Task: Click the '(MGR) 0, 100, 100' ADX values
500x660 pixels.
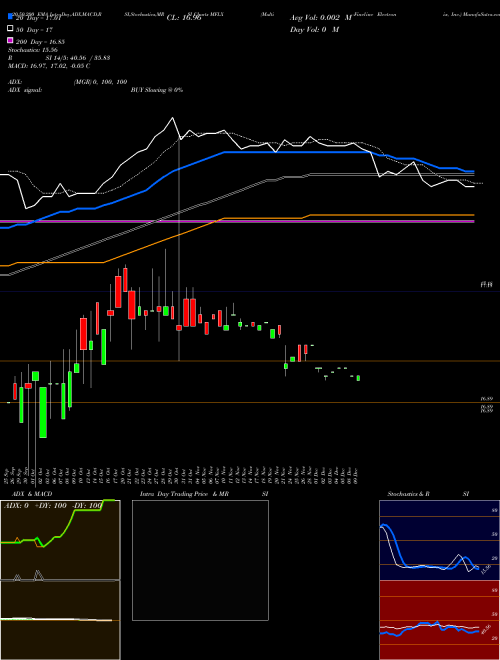Action: coord(100,82)
